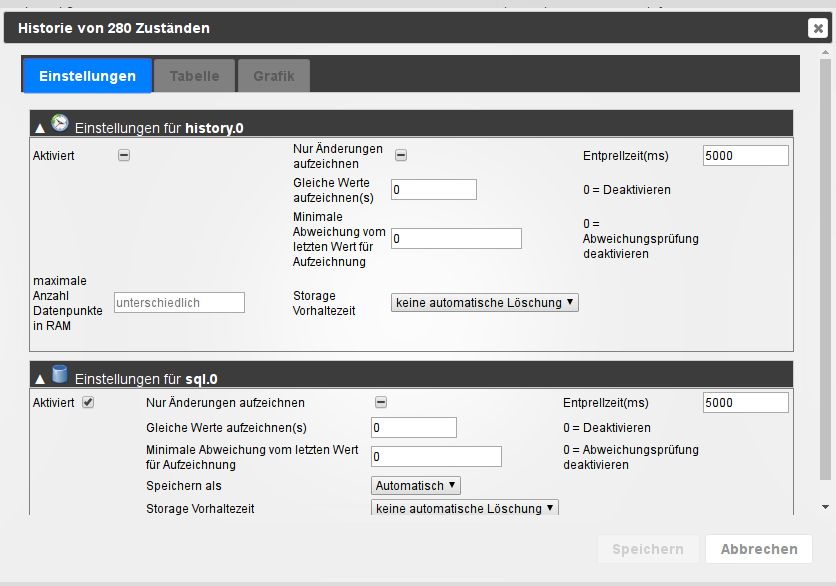Open sql.0 Storage Vorhaltezeit dropdown
The height and width of the screenshot is (586, 836).
tap(465, 508)
